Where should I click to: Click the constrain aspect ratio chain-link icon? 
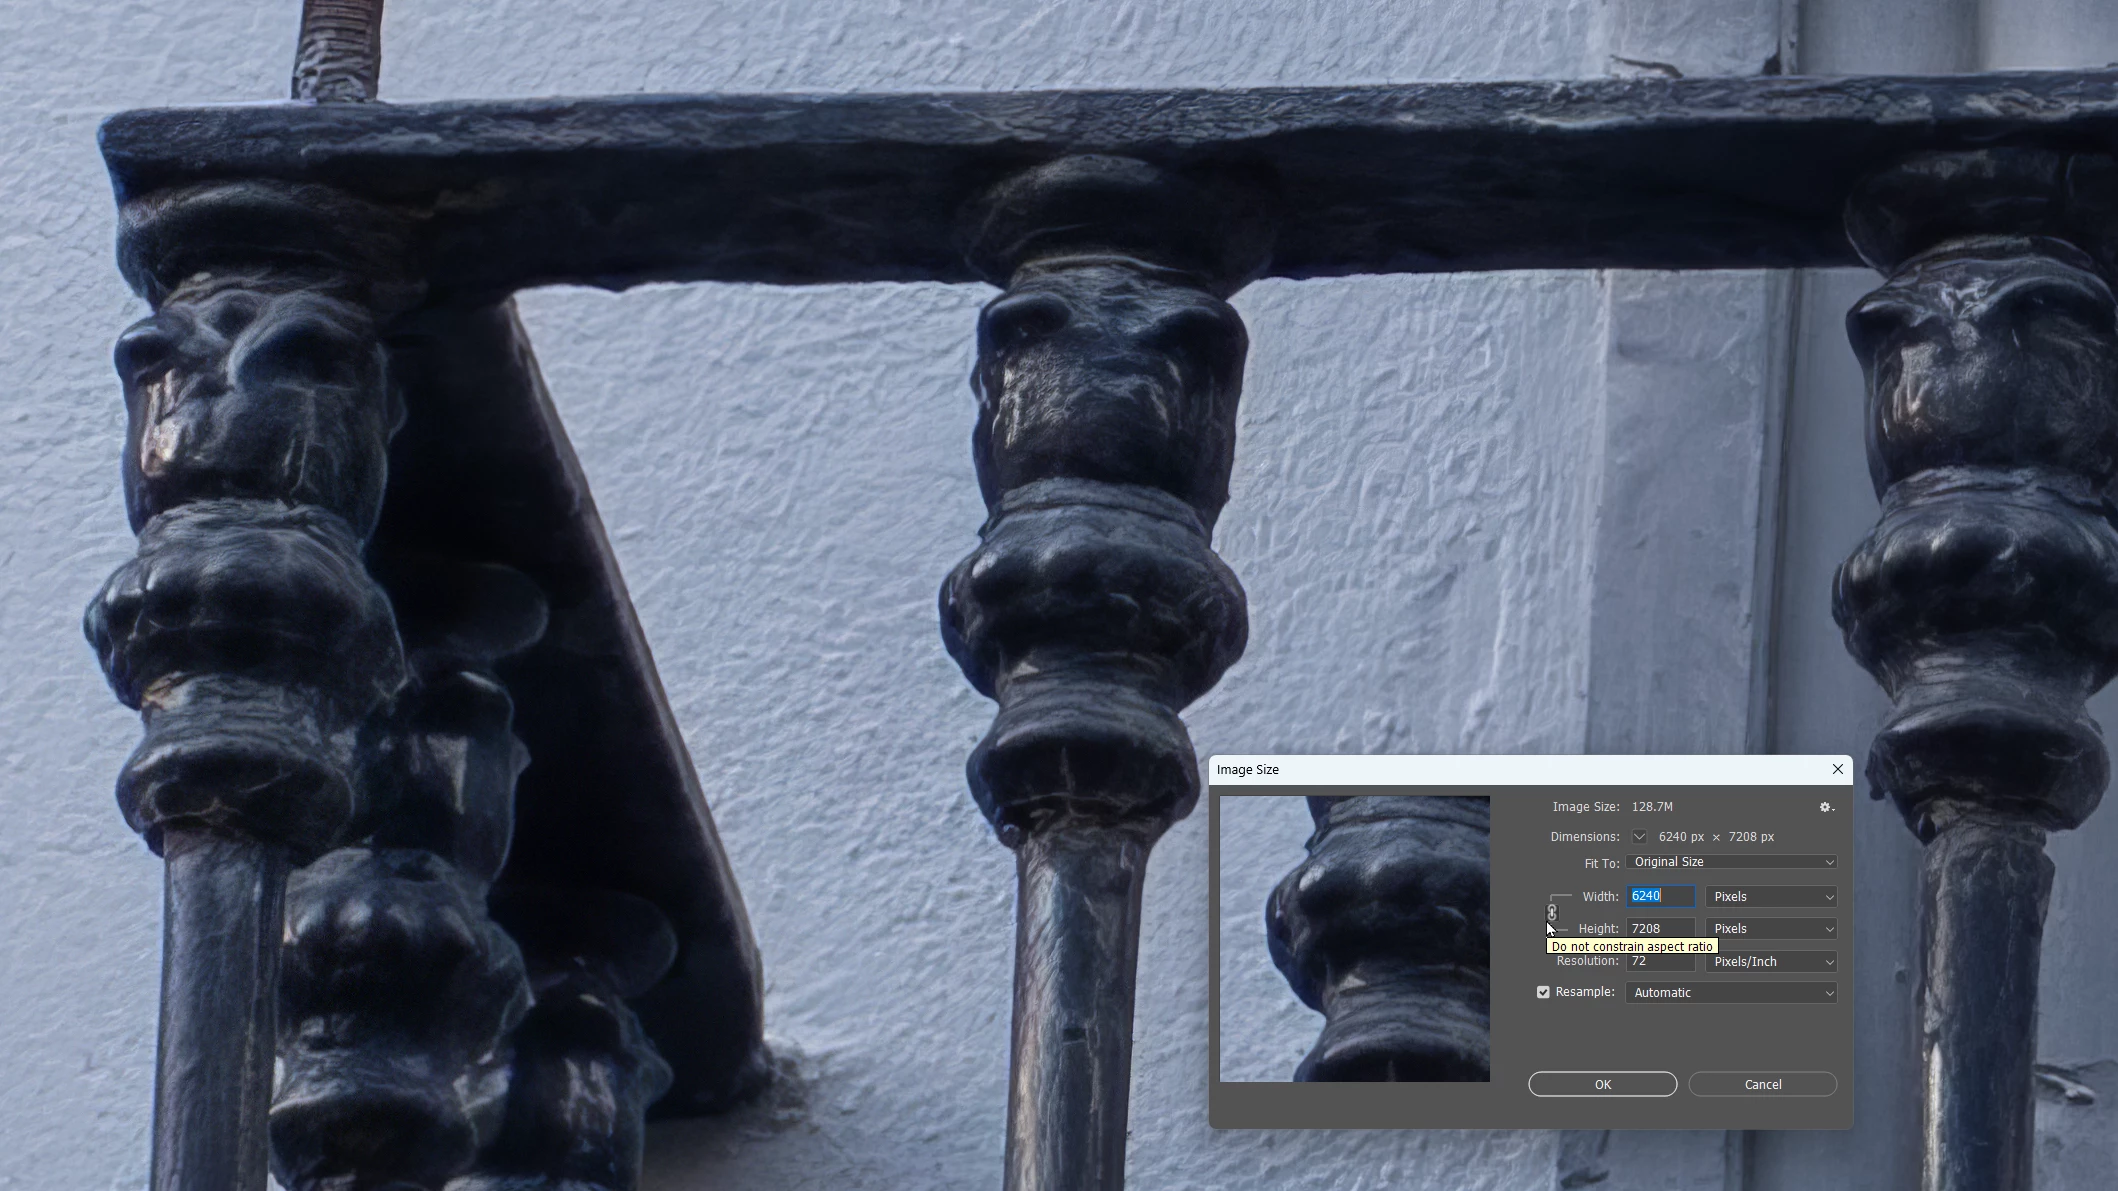tap(1552, 912)
